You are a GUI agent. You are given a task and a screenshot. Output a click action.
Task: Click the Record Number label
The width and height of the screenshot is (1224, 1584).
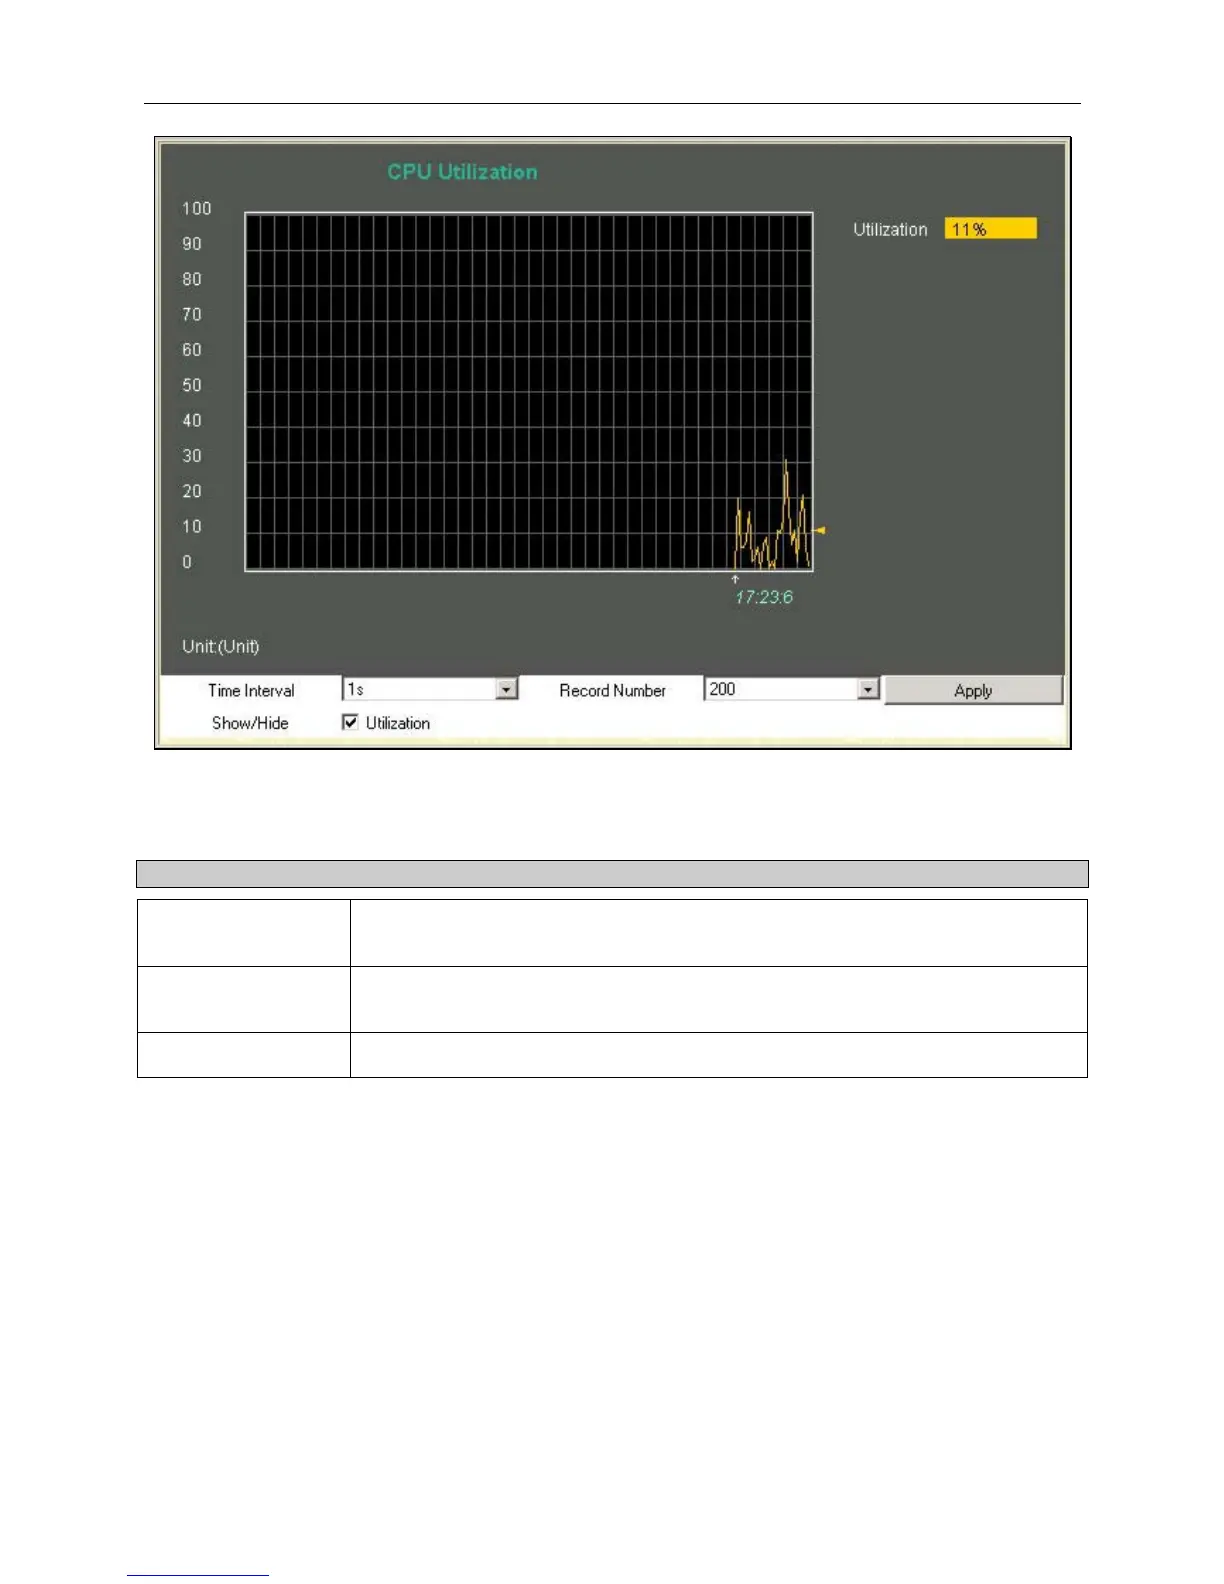click(x=612, y=690)
